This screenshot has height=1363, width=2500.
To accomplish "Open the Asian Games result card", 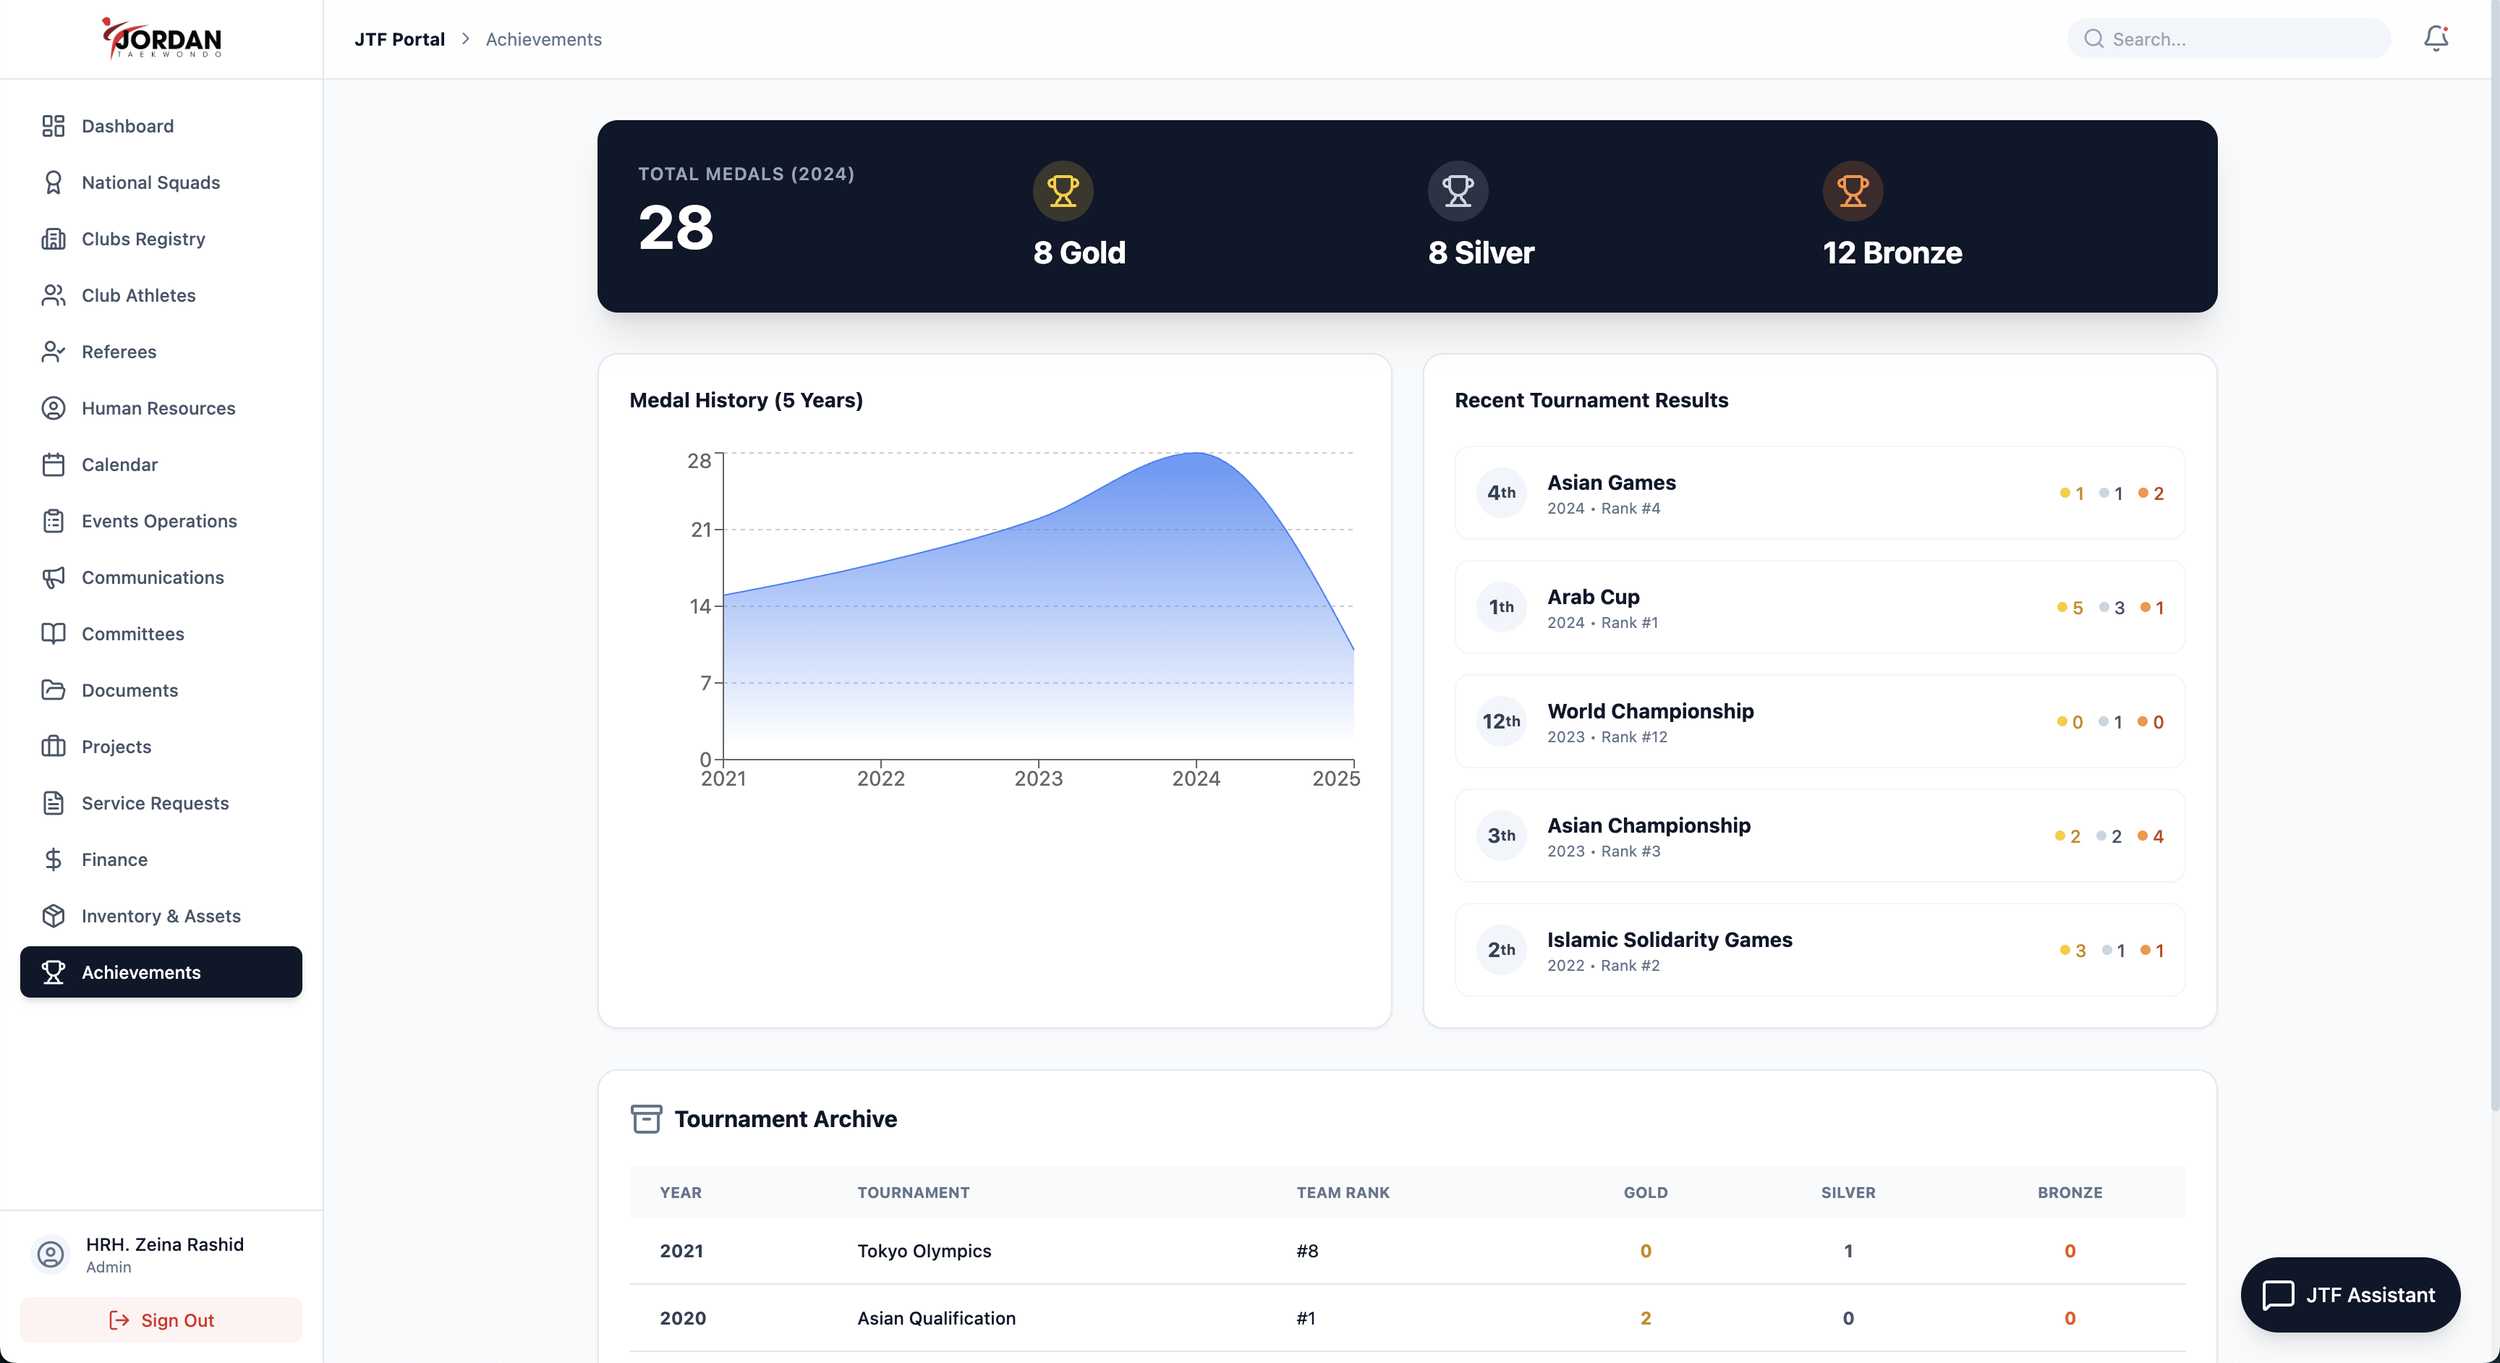I will coord(1818,493).
